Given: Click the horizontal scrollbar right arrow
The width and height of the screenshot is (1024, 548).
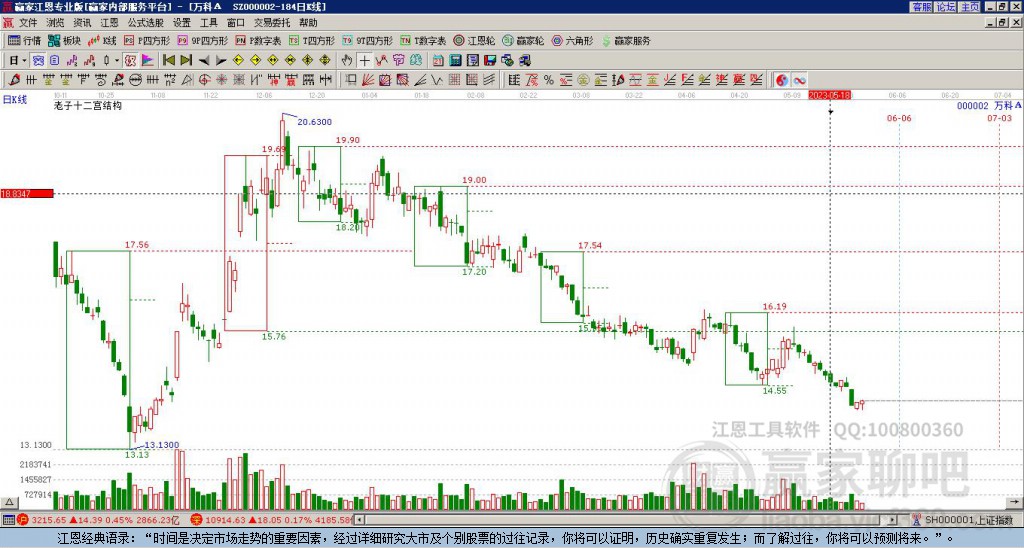Looking at the screenshot, I should click(x=893, y=520).
